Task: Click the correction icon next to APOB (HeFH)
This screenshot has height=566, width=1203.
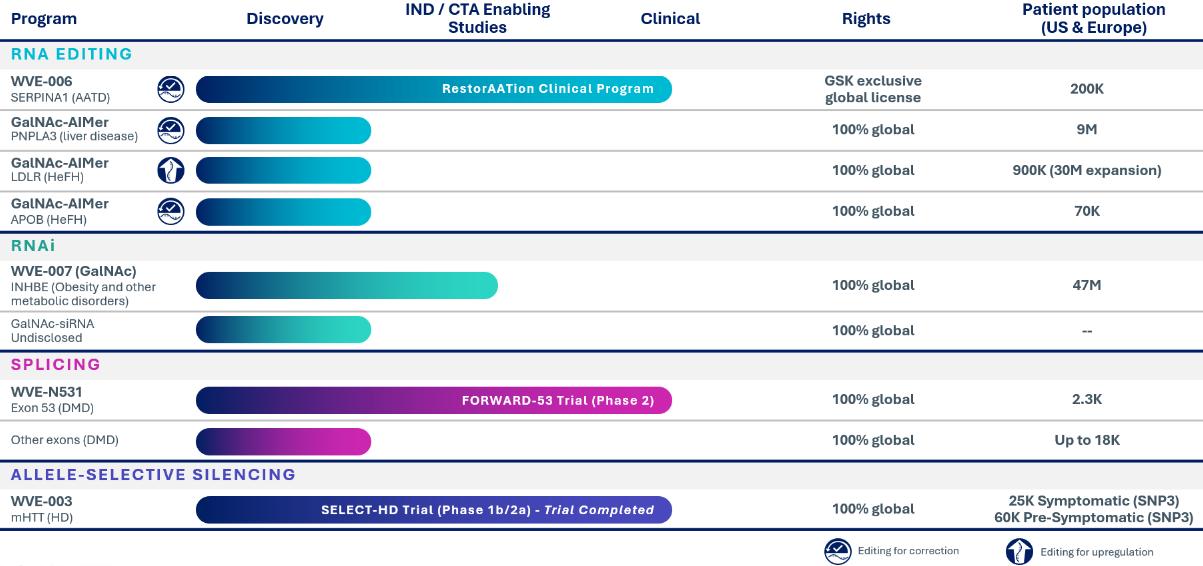Action: point(171,211)
